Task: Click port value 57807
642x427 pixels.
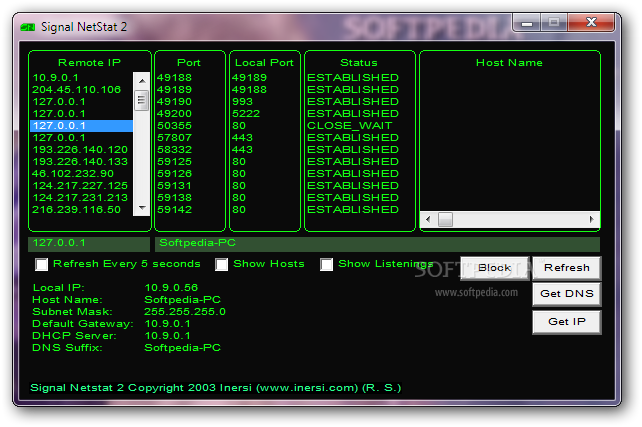Action: pyautogui.click(x=174, y=138)
